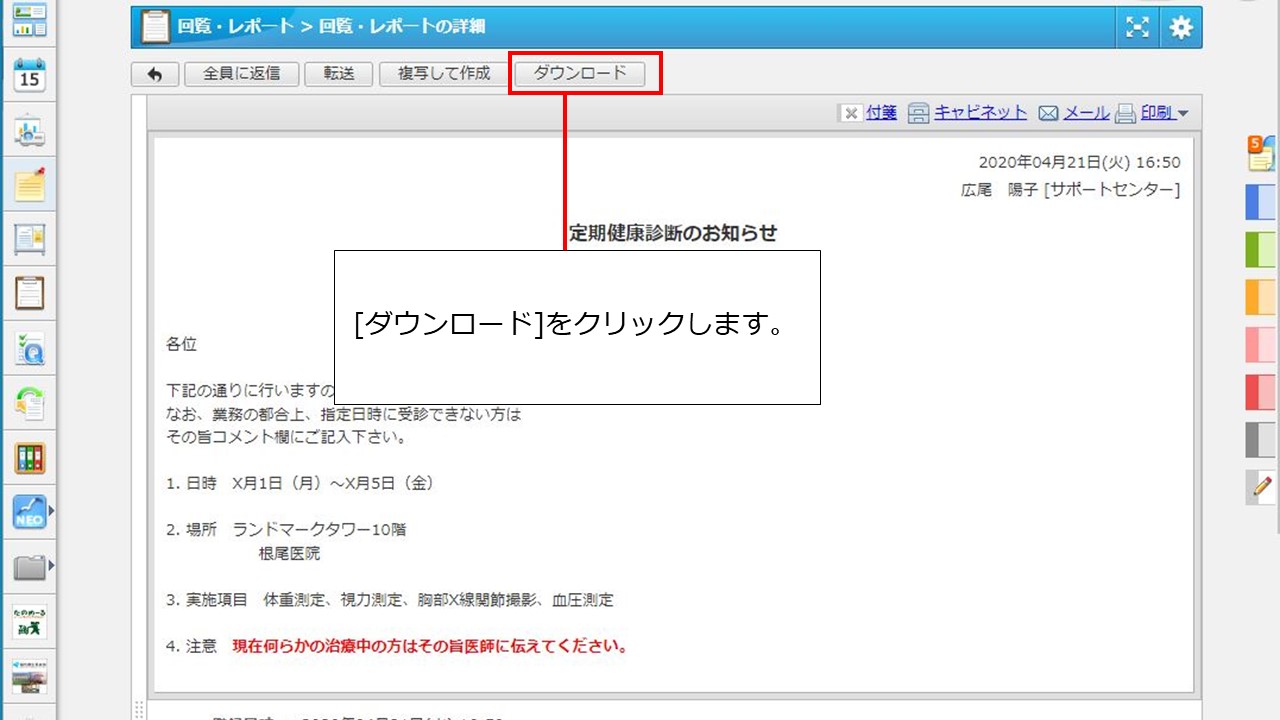Click the pencil edit icon on right edge
This screenshot has height=720, width=1280.
tap(1261, 487)
